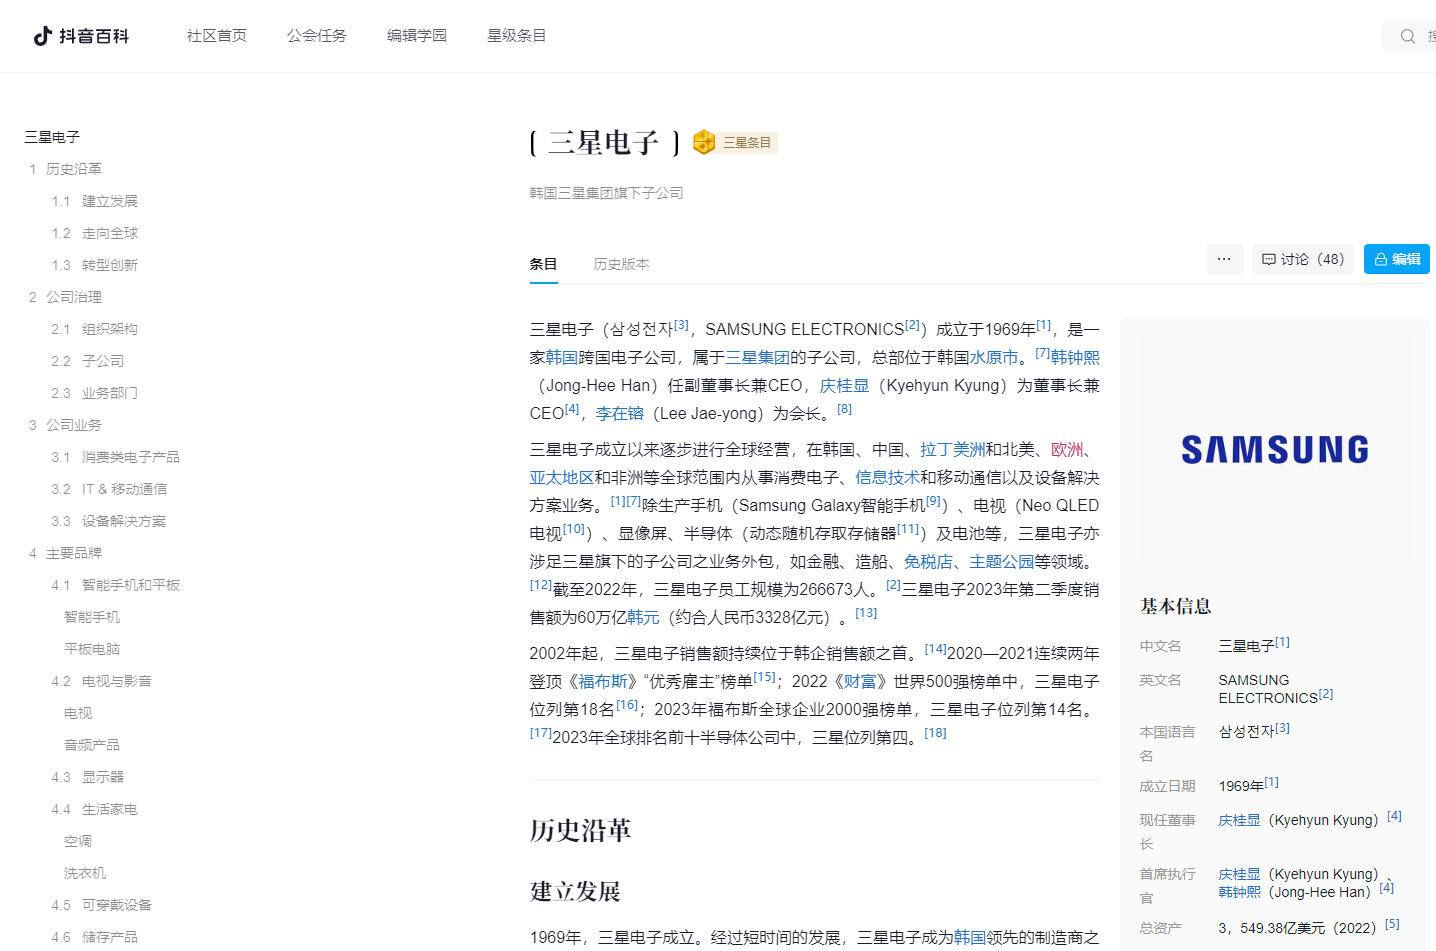Image resolution: width=1436 pixels, height=951 pixels.
Task: Click reference [18] after 三星位列第四
Action: coord(935,732)
